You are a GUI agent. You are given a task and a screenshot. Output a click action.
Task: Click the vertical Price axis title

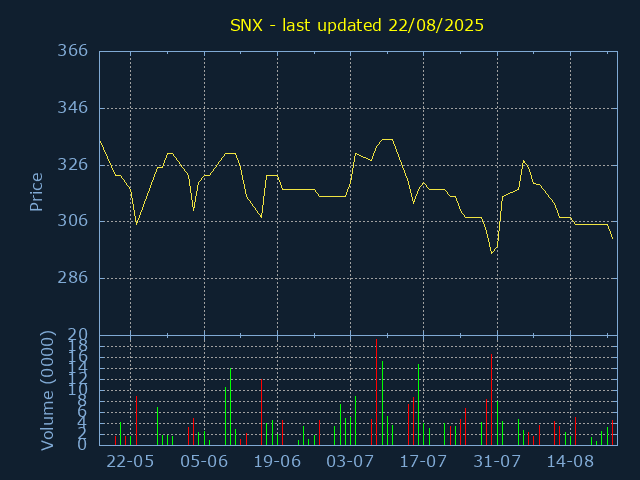click(x=36, y=192)
